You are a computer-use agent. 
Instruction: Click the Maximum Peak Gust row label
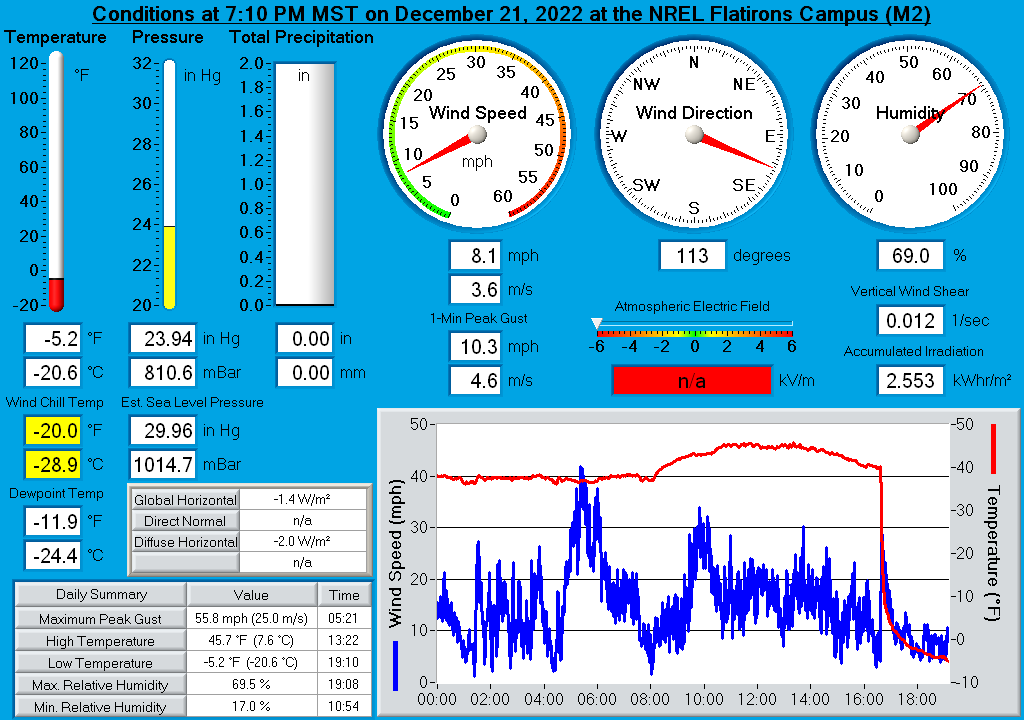click(x=101, y=619)
